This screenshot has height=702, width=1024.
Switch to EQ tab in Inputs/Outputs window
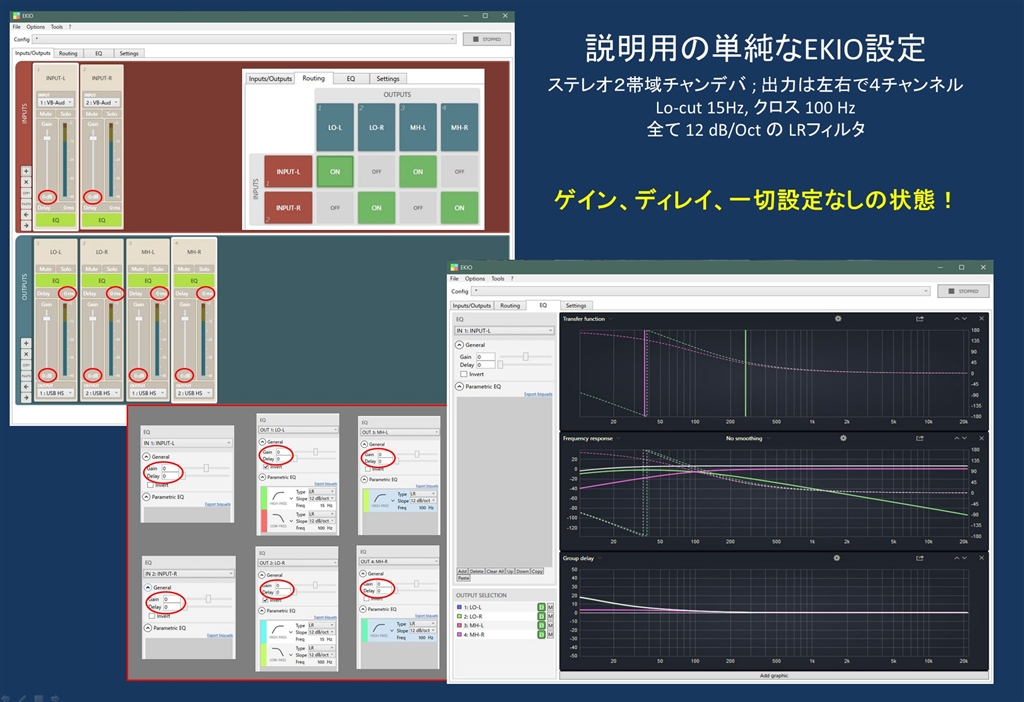(x=99, y=54)
